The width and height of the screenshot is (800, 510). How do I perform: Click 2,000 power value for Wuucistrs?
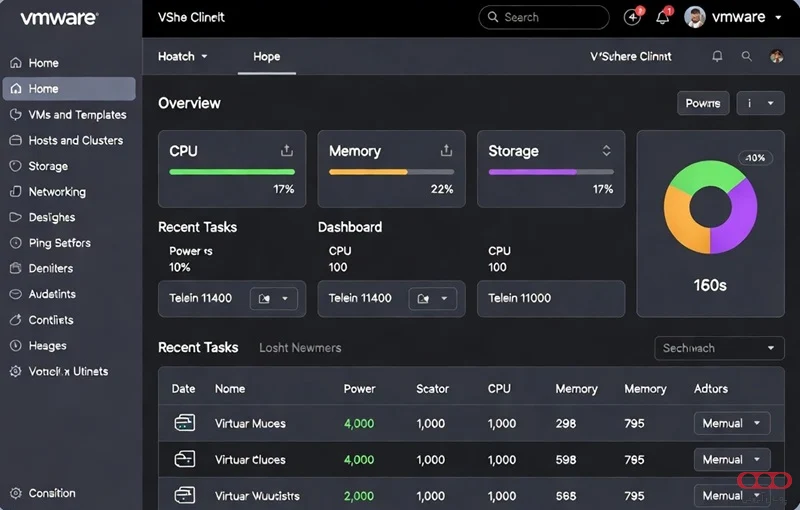359,495
